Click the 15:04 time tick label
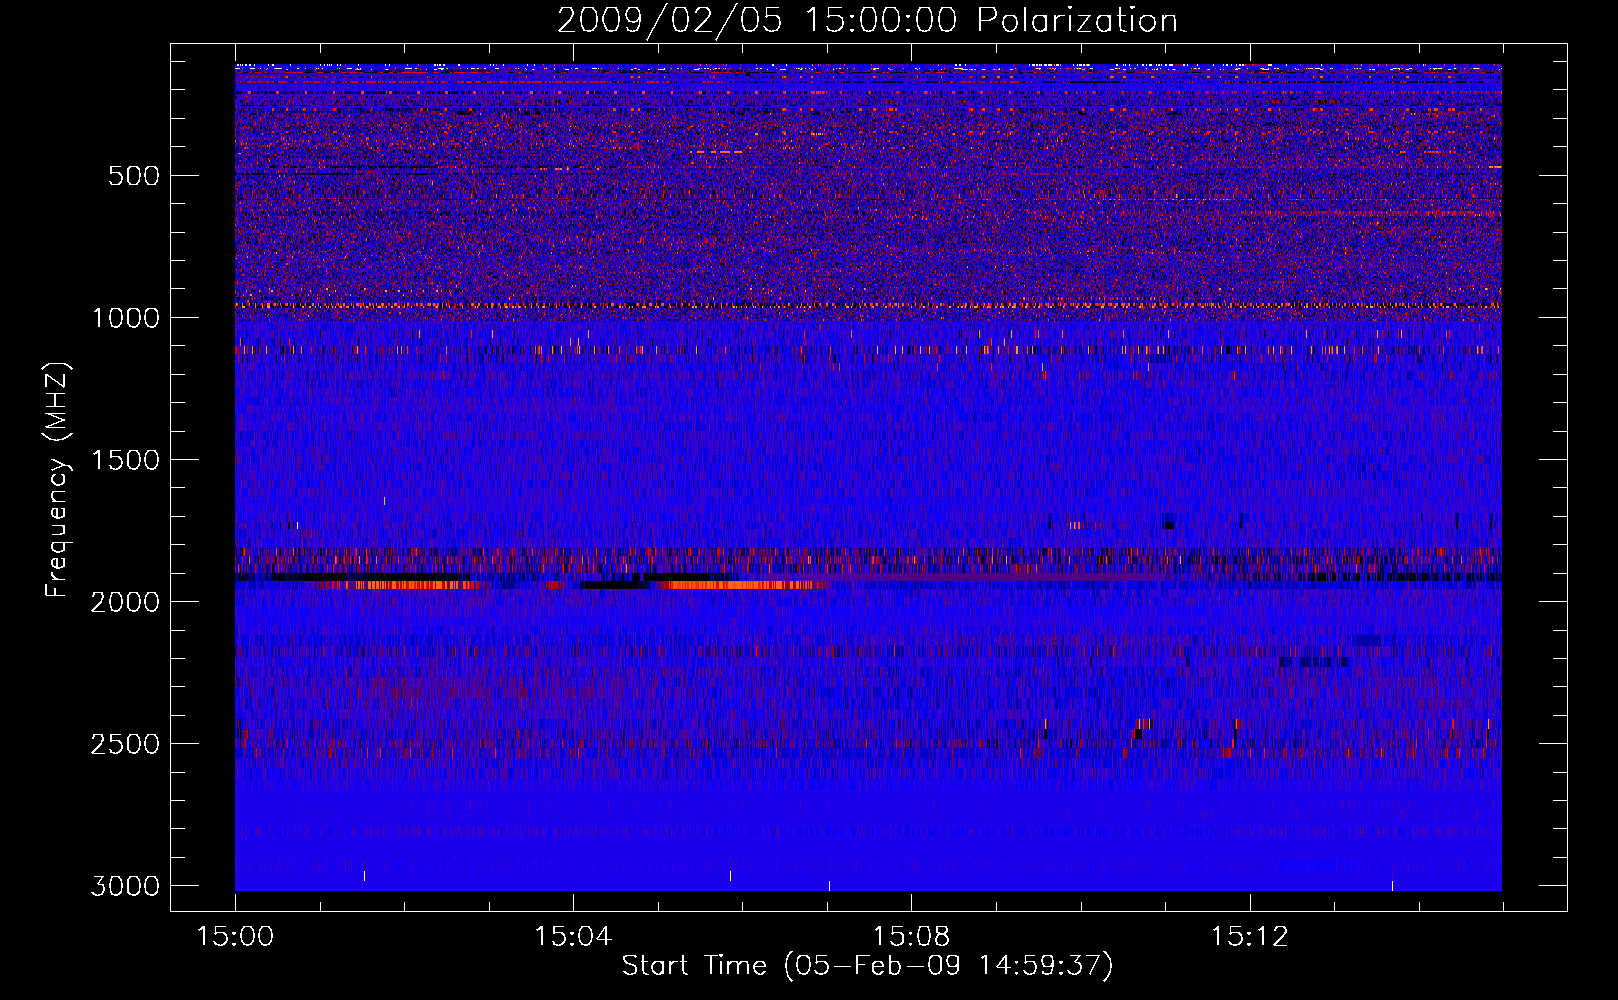This screenshot has height=1000, width=1618. (573, 937)
